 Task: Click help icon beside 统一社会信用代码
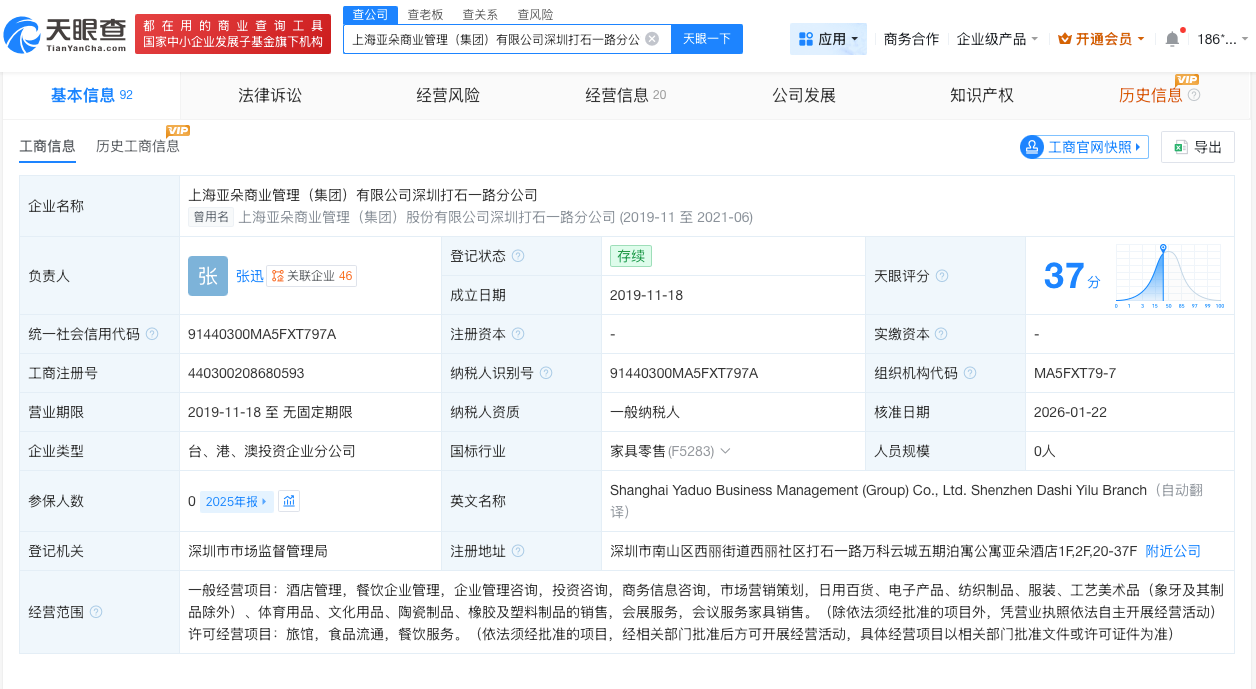[152, 334]
